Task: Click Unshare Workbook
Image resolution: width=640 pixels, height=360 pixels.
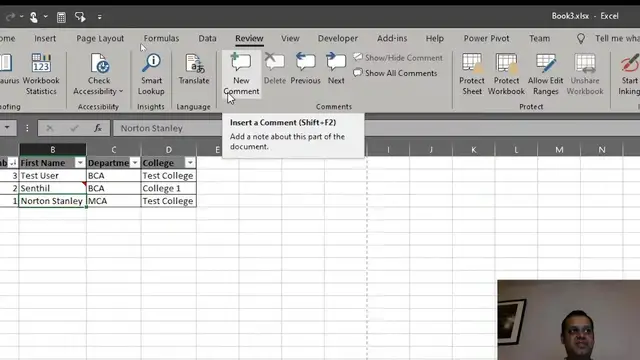Action: tap(585, 74)
